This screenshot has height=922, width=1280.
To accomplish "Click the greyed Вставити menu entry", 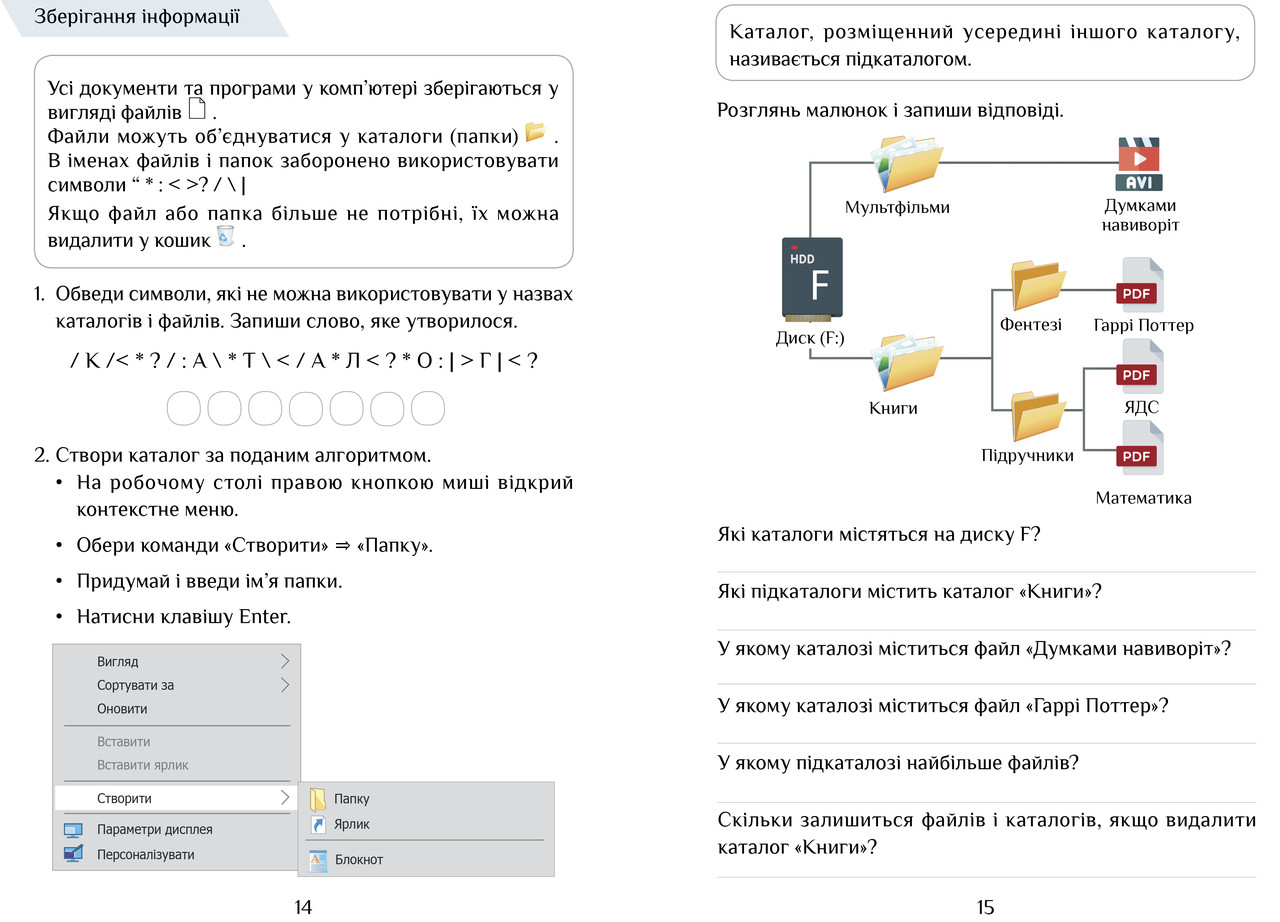I will (177, 742).
